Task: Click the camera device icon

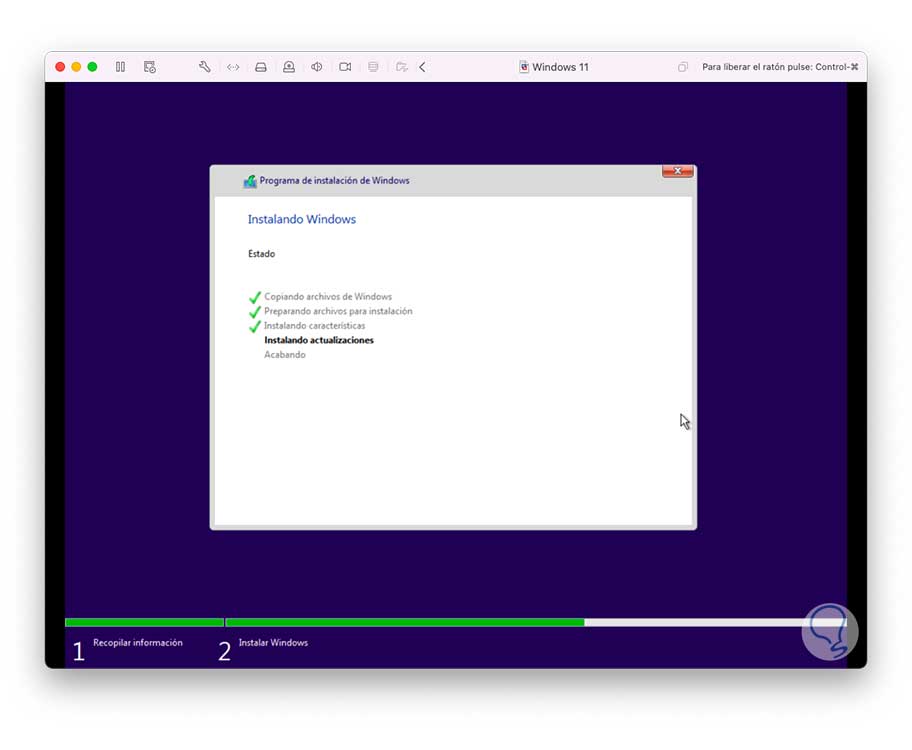Action: coord(345,67)
